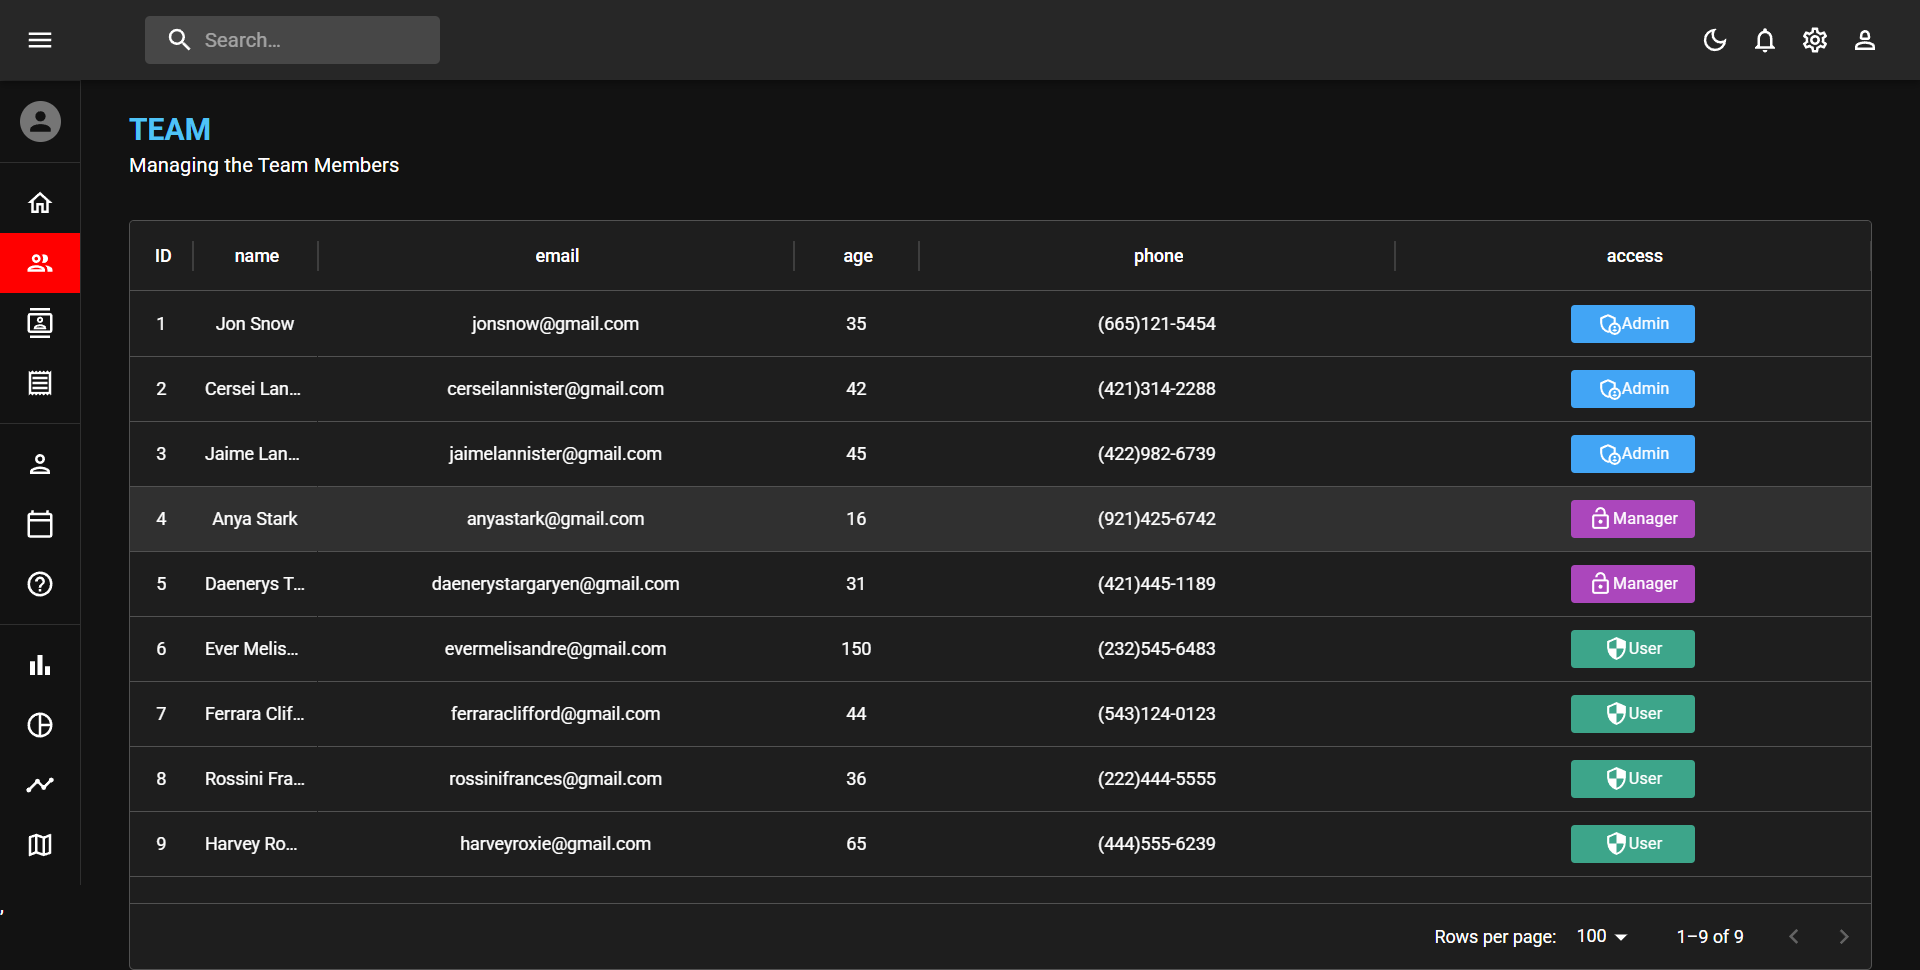Open the hamburger menu in the top bar
The image size is (1920, 970).
40,40
